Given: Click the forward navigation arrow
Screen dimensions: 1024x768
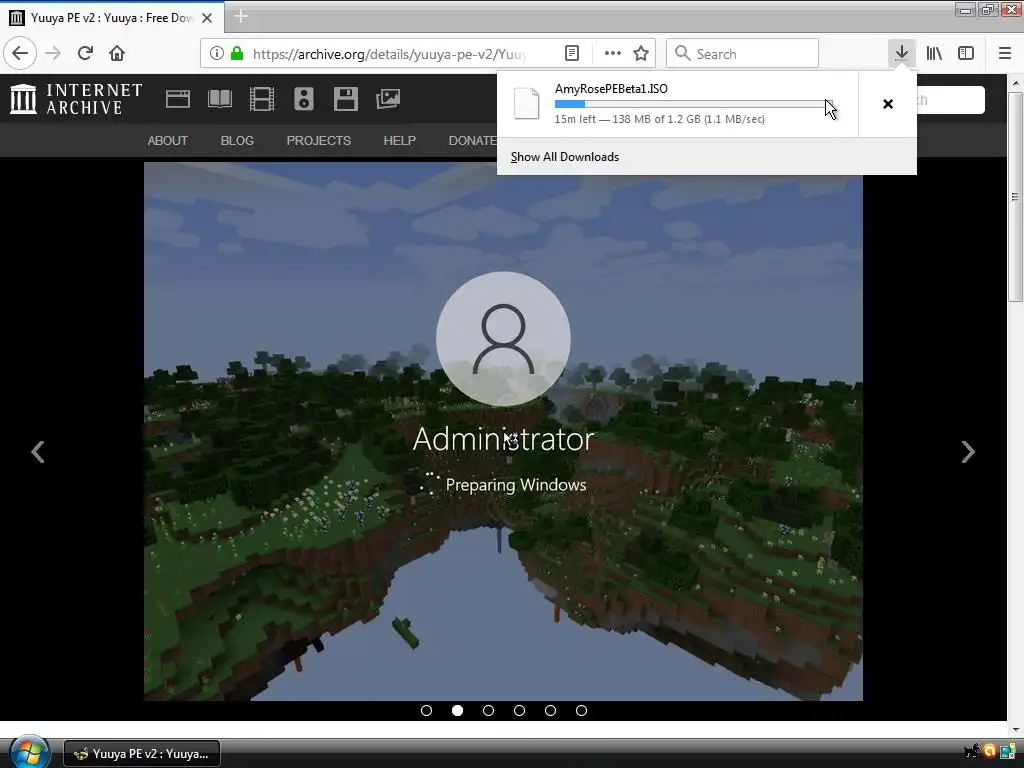Looking at the screenshot, I should point(53,53).
